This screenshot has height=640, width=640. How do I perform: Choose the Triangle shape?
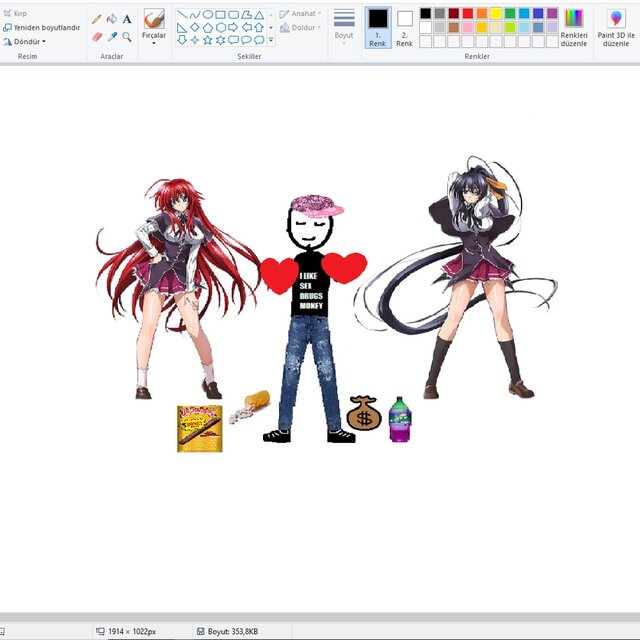click(259, 15)
